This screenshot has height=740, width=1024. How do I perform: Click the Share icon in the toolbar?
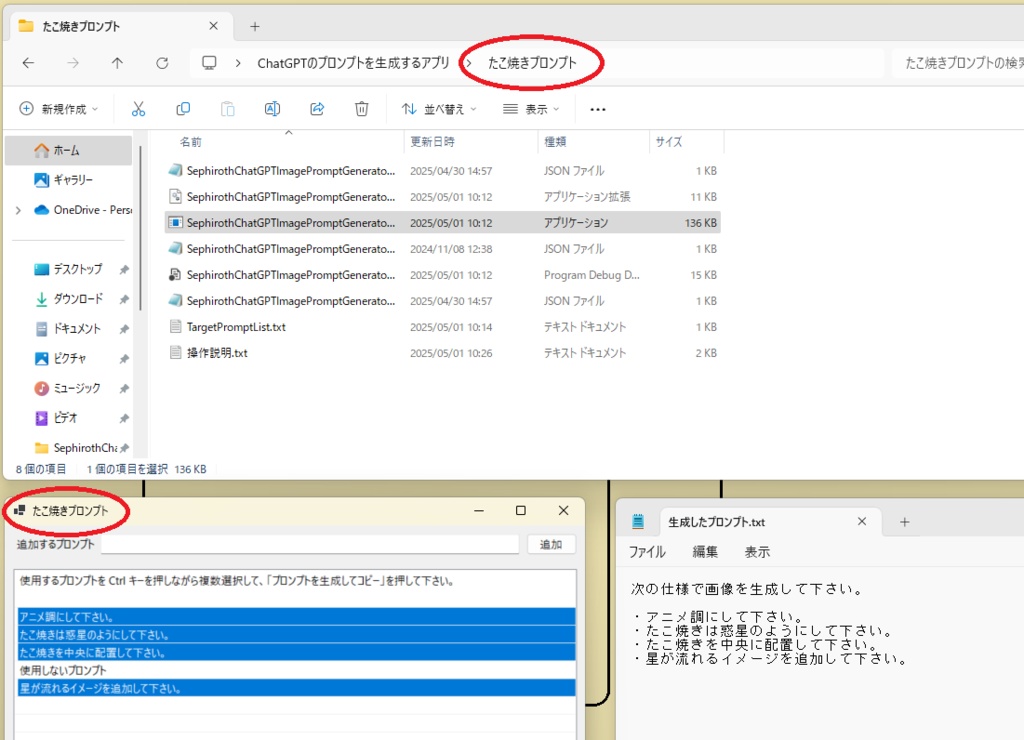[x=317, y=108]
